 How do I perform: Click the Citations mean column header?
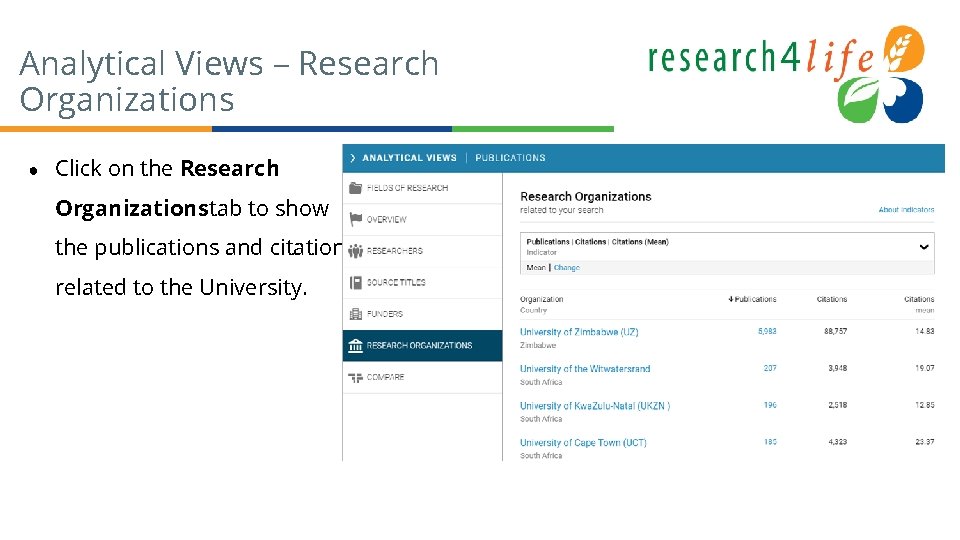(919, 304)
